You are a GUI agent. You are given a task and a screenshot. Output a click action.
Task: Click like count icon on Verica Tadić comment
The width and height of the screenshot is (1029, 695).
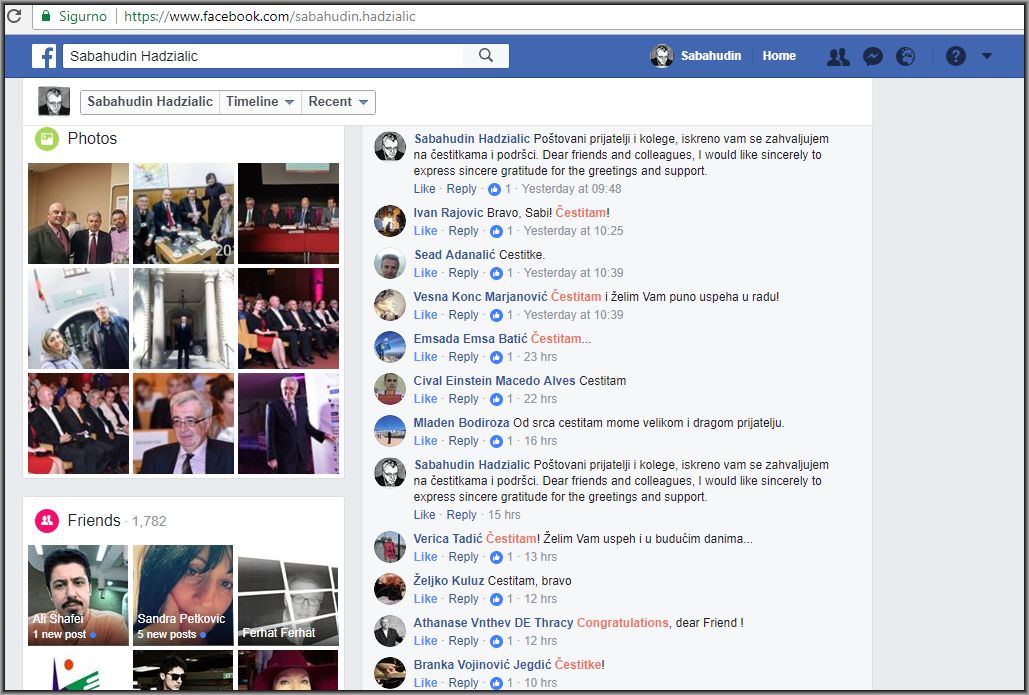[496, 557]
